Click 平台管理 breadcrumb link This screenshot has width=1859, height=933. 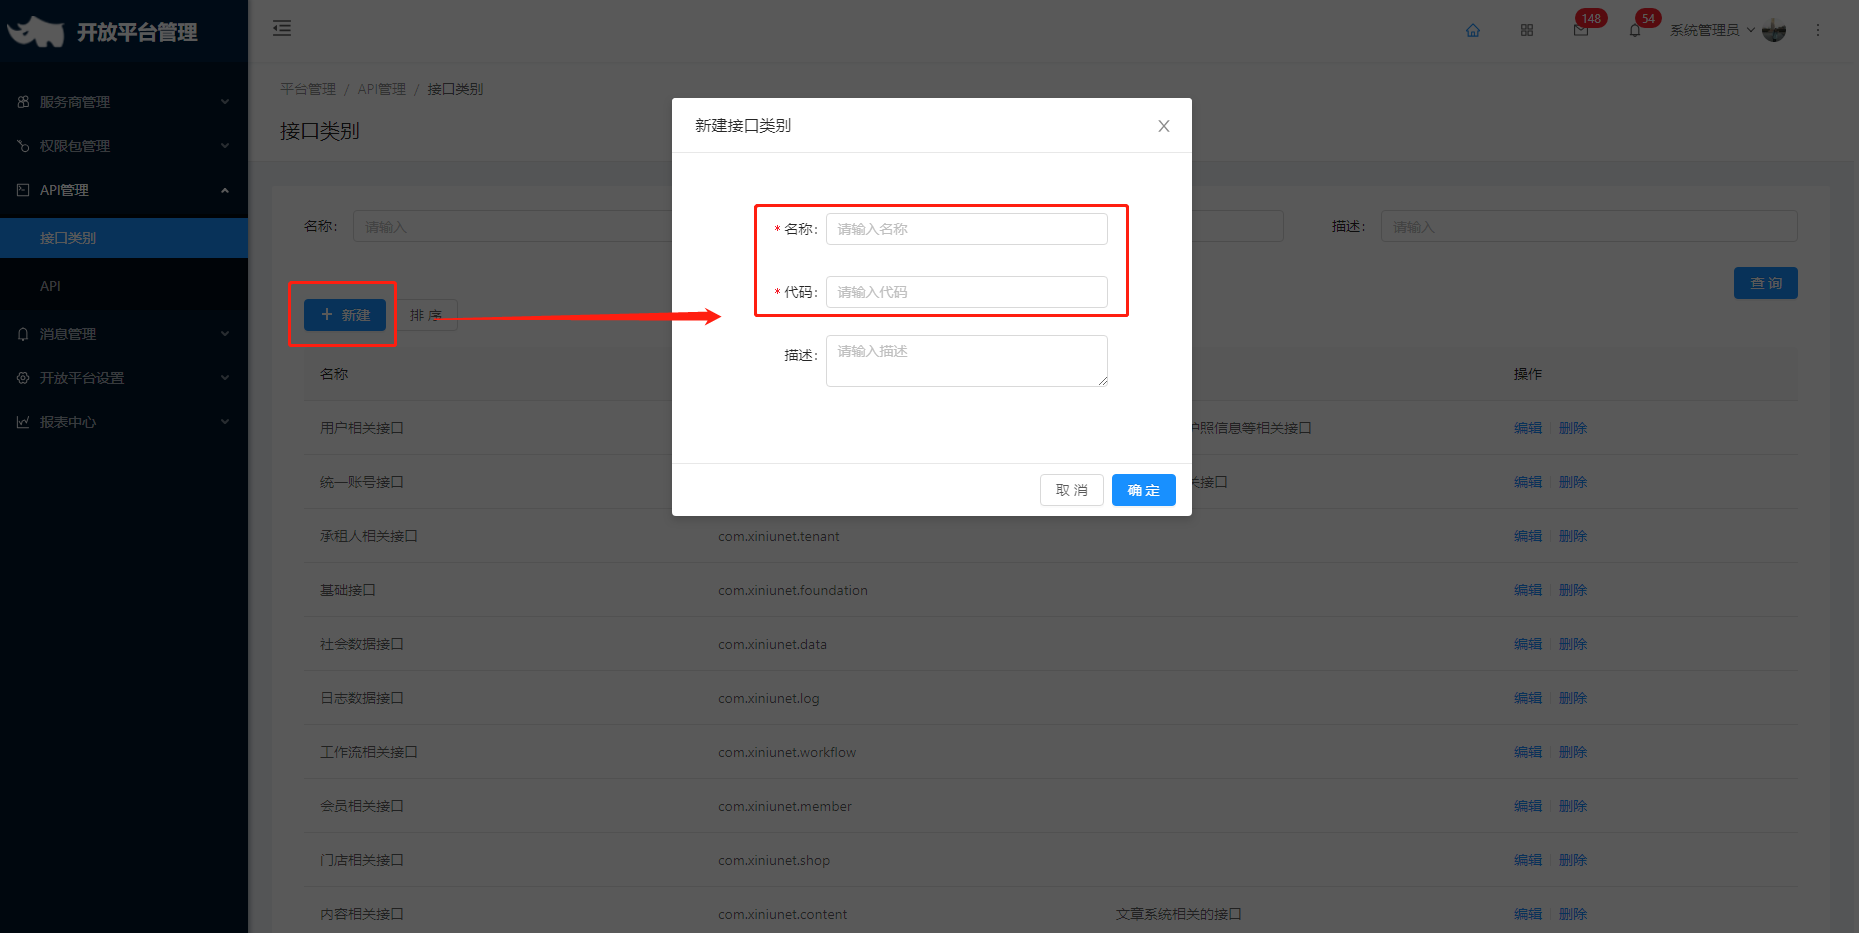tap(308, 89)
